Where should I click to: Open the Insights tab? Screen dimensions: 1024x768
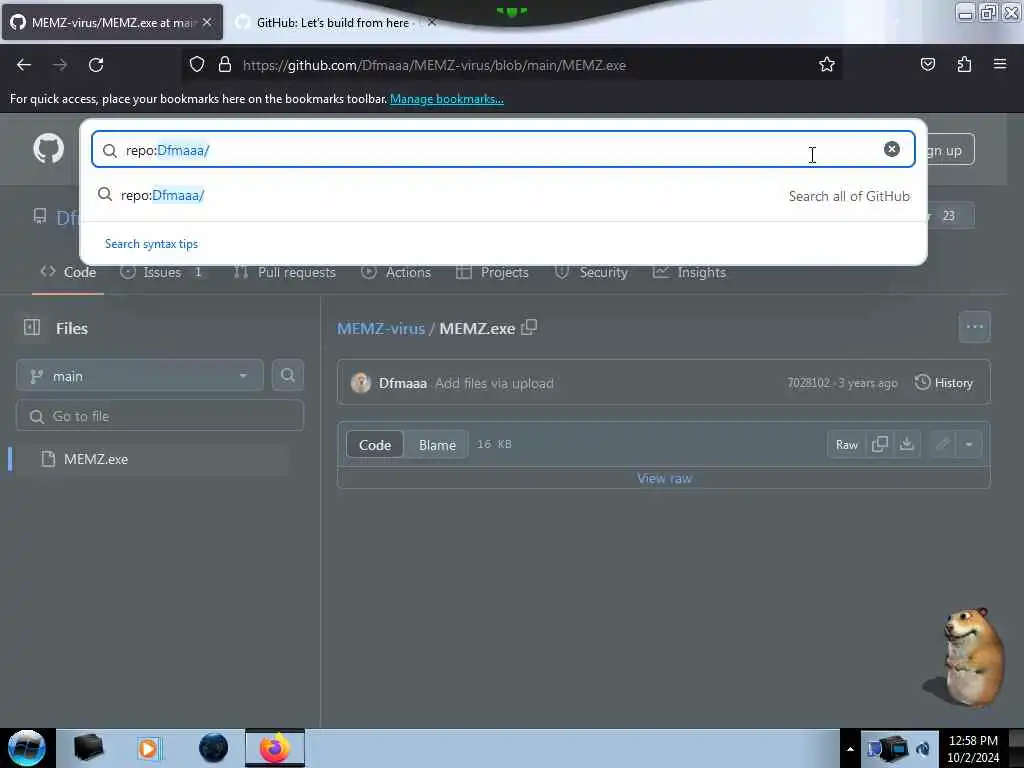pyautogui.click(x=690, y=272)
